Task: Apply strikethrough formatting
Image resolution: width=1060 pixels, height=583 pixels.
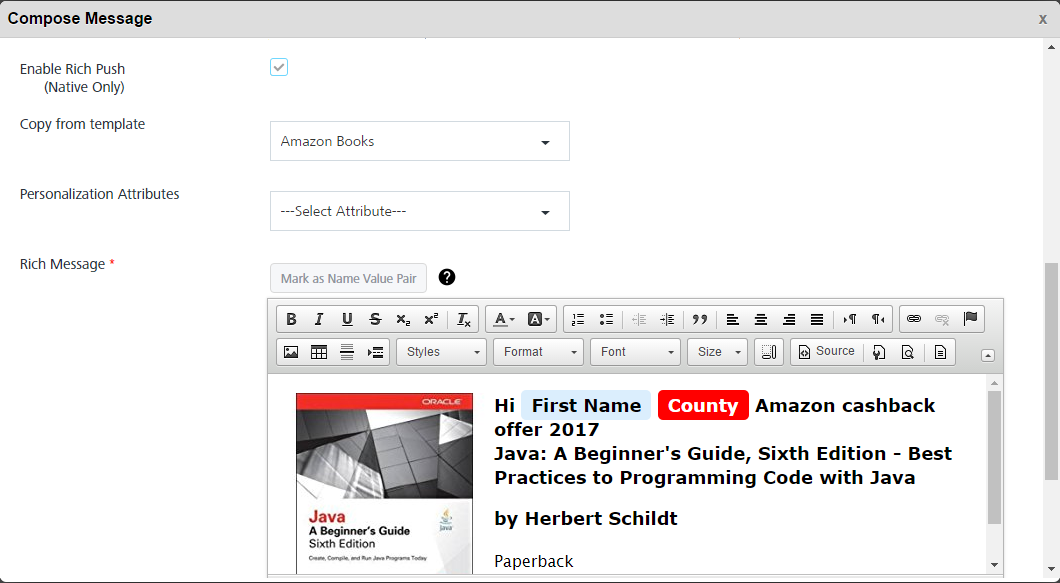Action: [375, 319]
